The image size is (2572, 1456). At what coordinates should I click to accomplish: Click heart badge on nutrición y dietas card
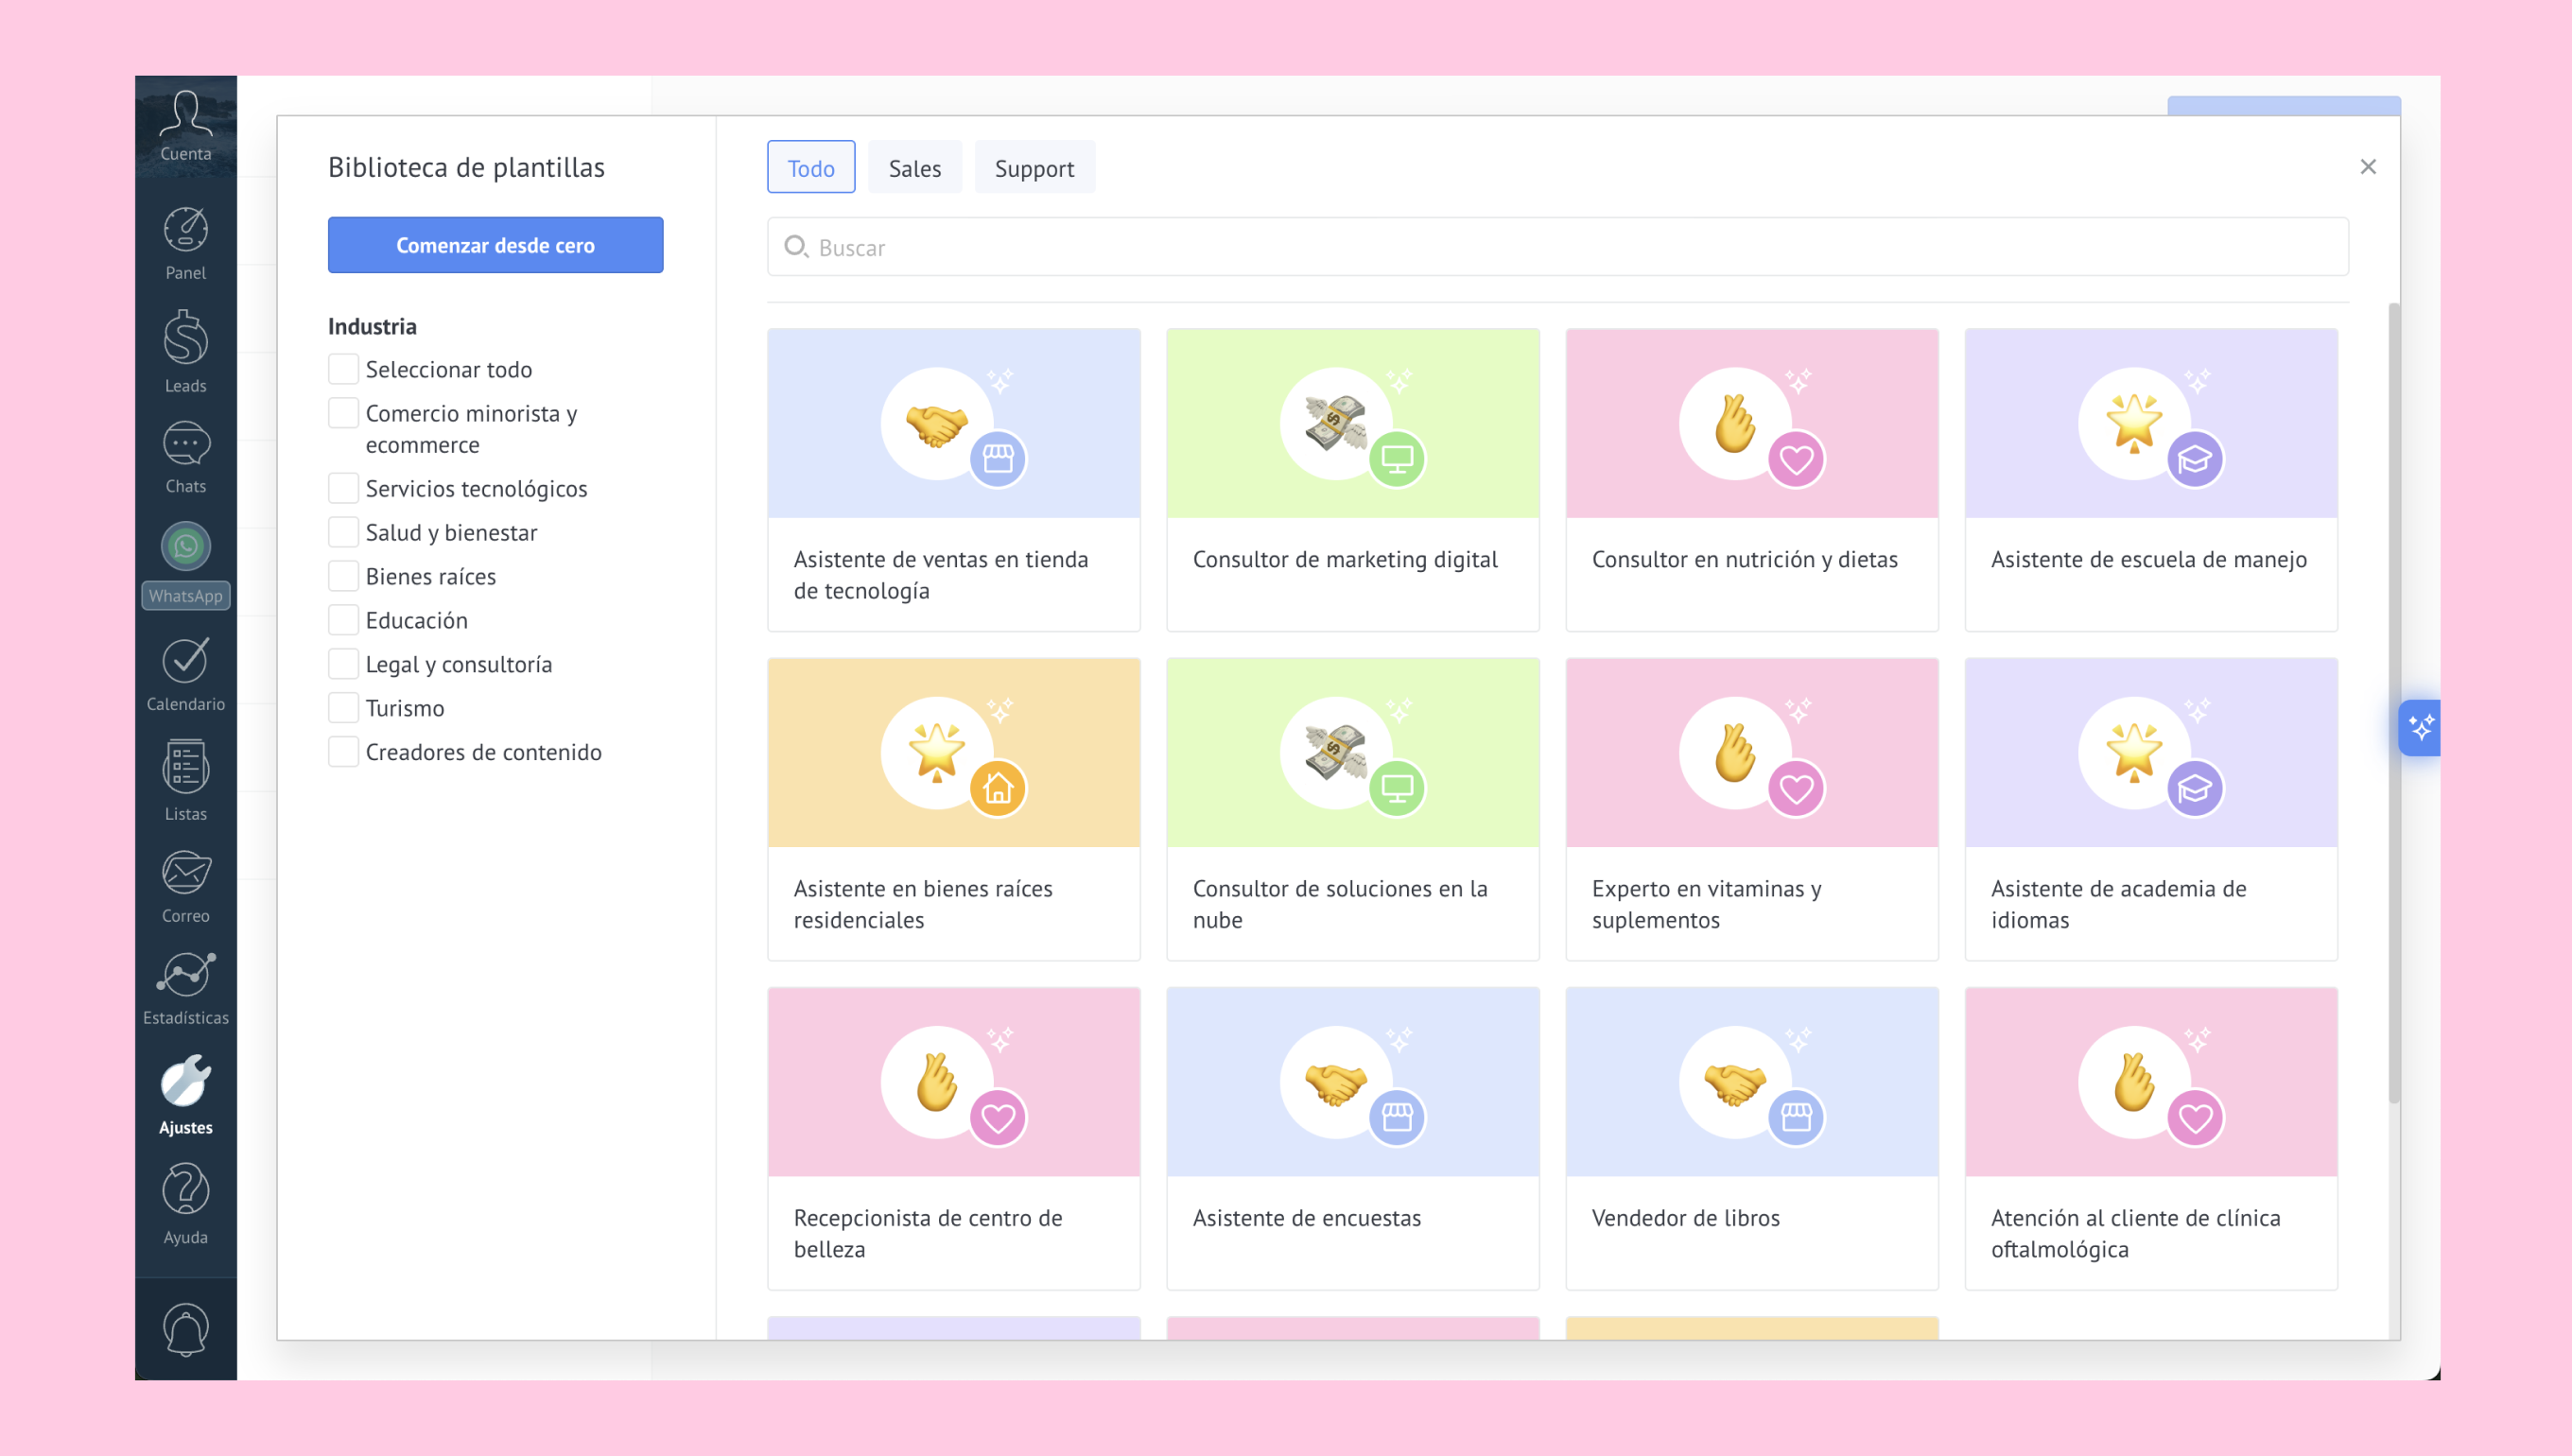1795,459
